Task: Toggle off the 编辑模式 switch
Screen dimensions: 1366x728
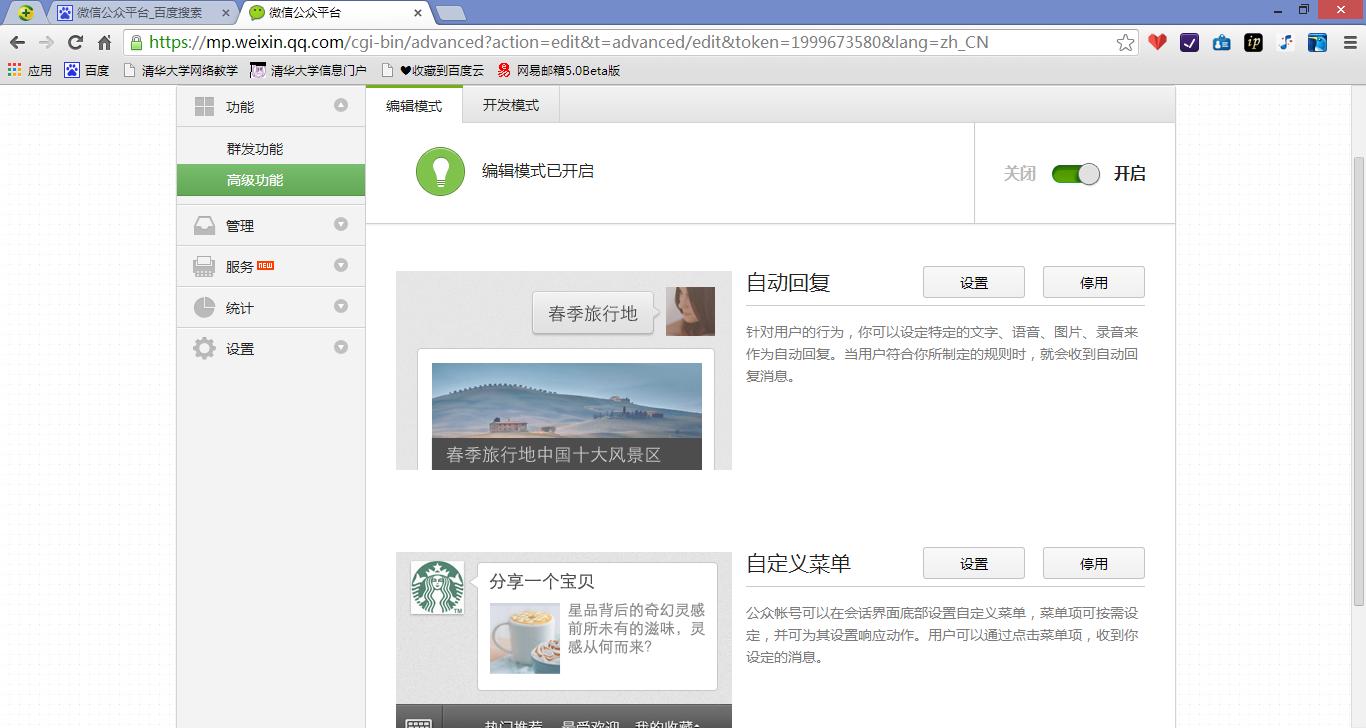Action: point(1075,173)
